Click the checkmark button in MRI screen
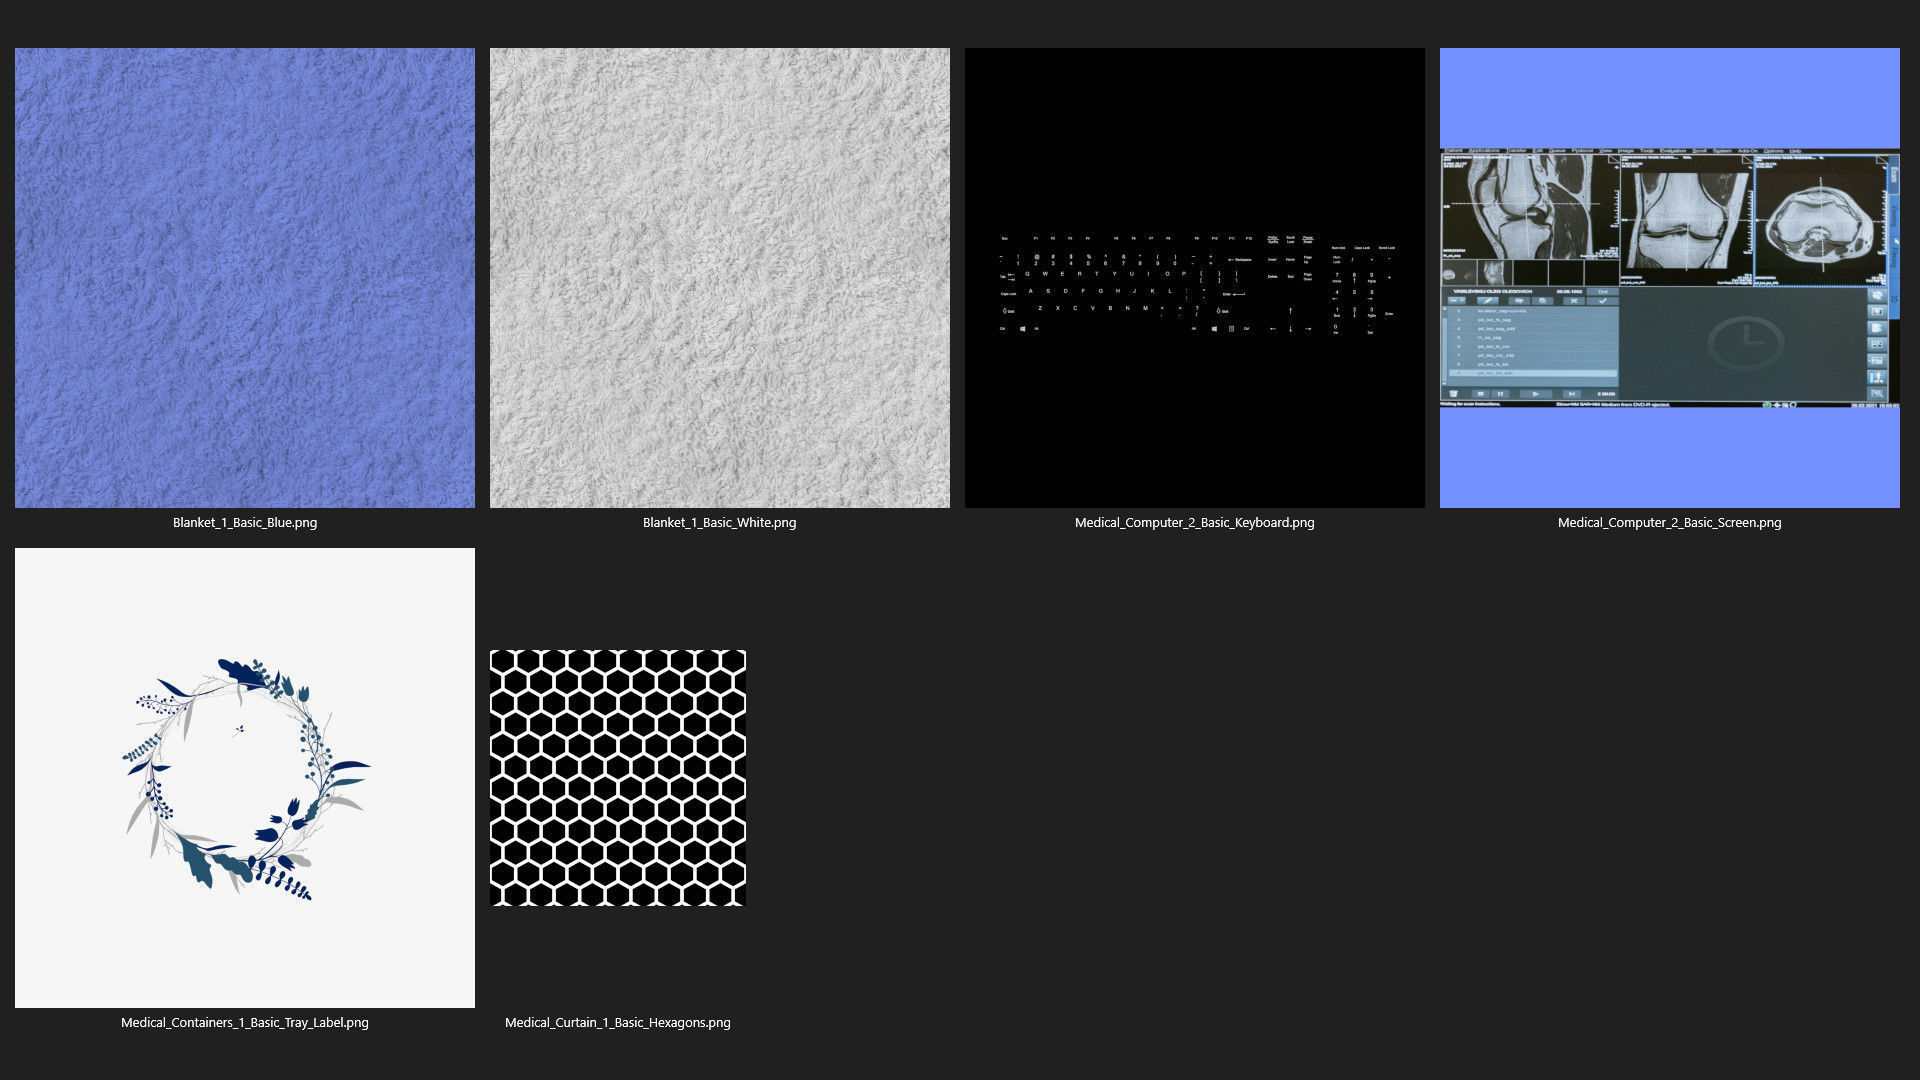 pos(1603,301)
